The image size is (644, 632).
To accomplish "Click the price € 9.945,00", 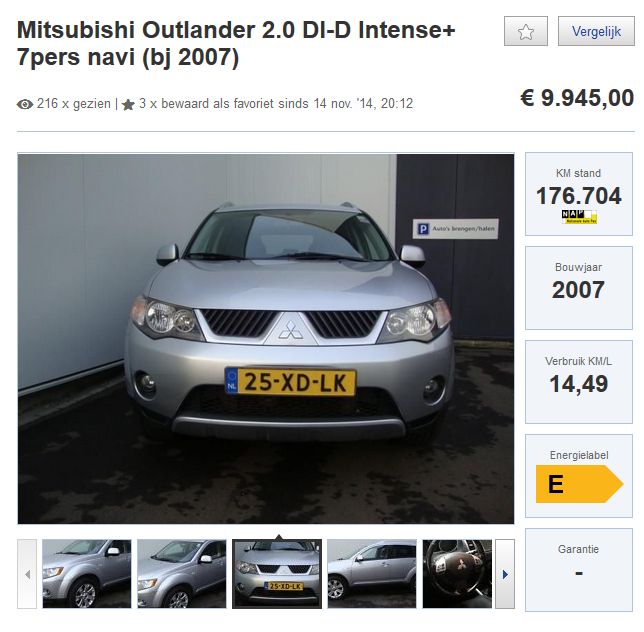I will 577,98.
